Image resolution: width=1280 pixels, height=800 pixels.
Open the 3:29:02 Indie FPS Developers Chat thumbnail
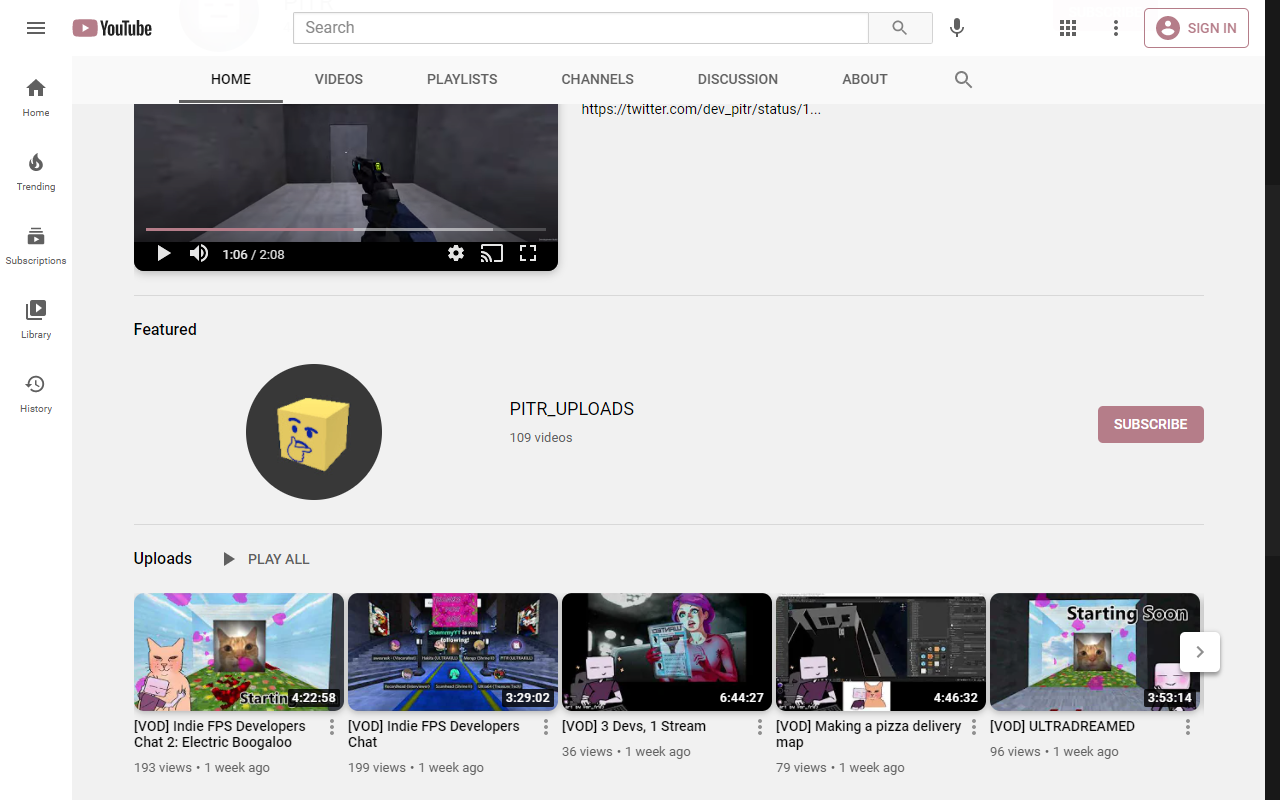click(453, 652)
